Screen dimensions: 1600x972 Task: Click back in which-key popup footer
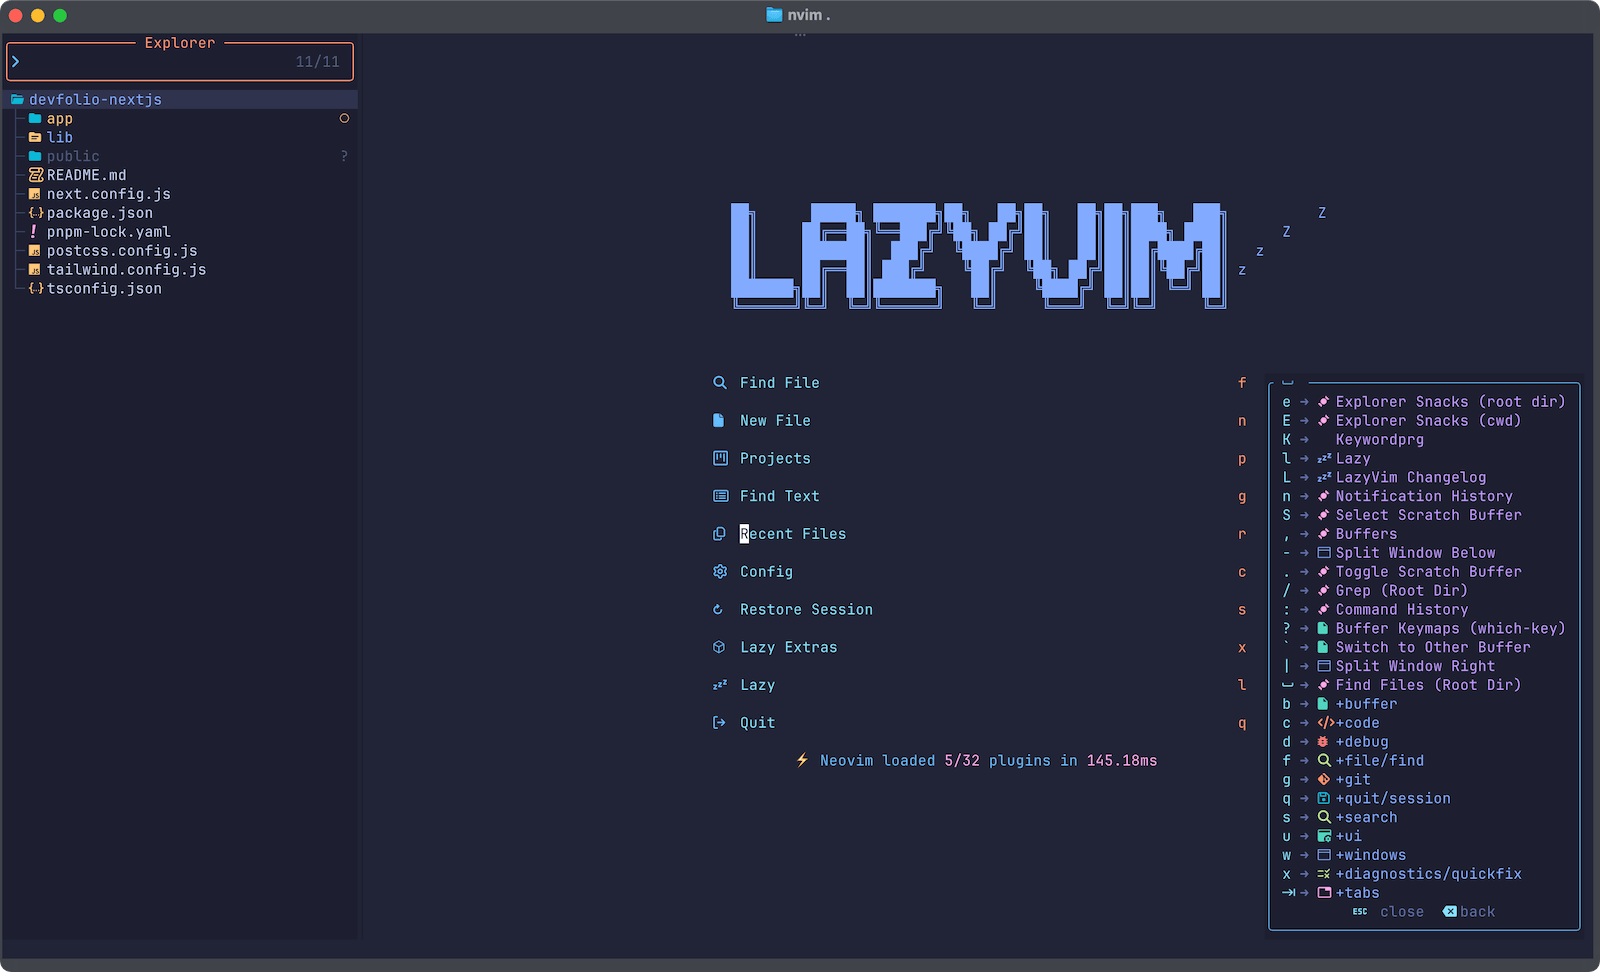1477,912
